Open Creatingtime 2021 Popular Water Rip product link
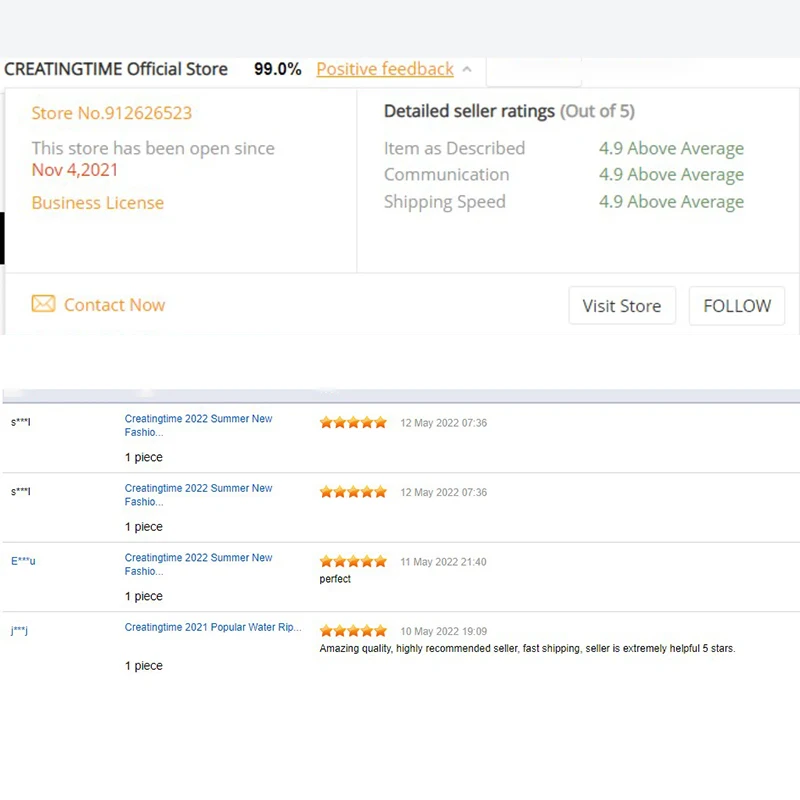 click(213, 627)
